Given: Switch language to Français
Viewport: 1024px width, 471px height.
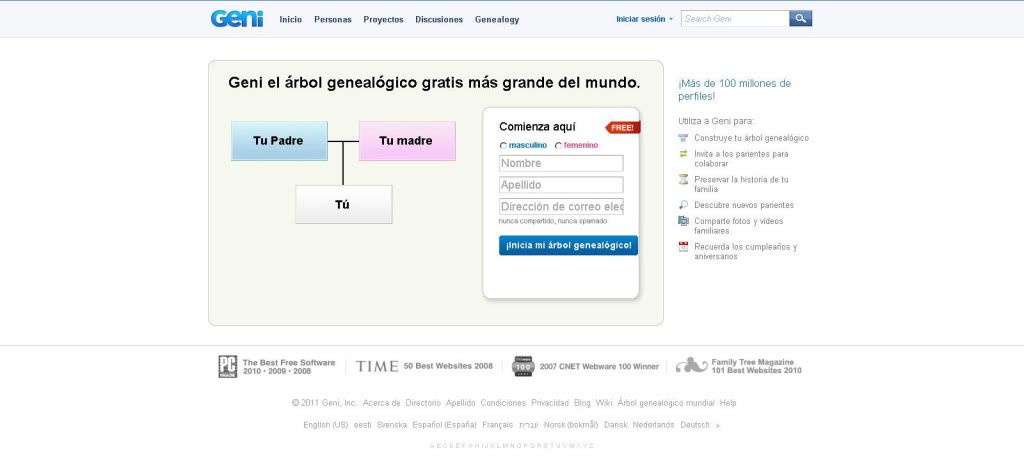Looking at the screenshot, I should tap(498, 425).
